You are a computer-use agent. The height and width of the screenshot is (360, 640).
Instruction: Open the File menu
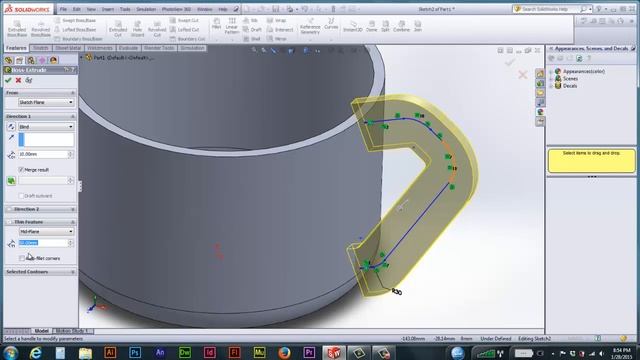pyautogui.click(x=63, y=9)
